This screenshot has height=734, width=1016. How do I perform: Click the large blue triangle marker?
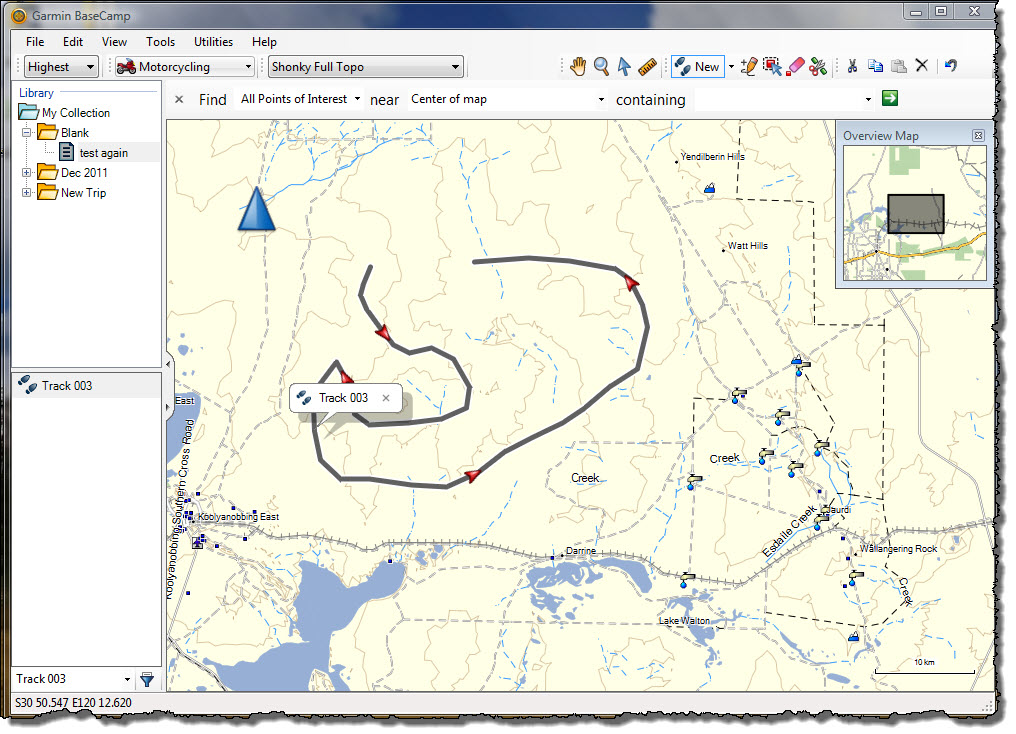(257, 209)
